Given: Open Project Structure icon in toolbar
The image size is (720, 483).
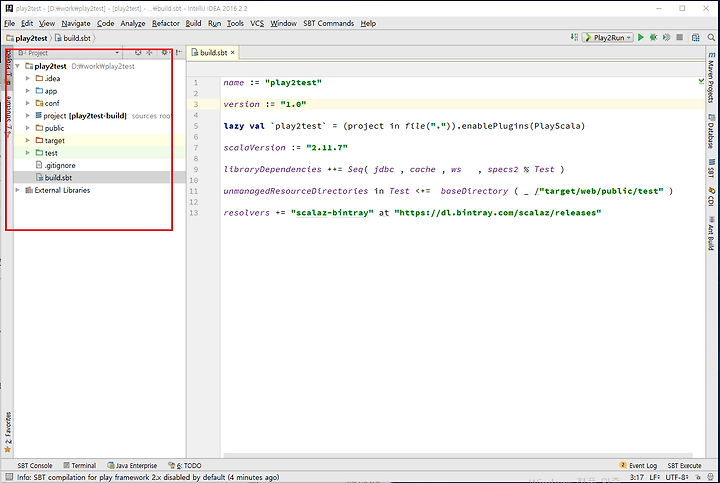Looking at the screenshot, I should tap(696, 38).
